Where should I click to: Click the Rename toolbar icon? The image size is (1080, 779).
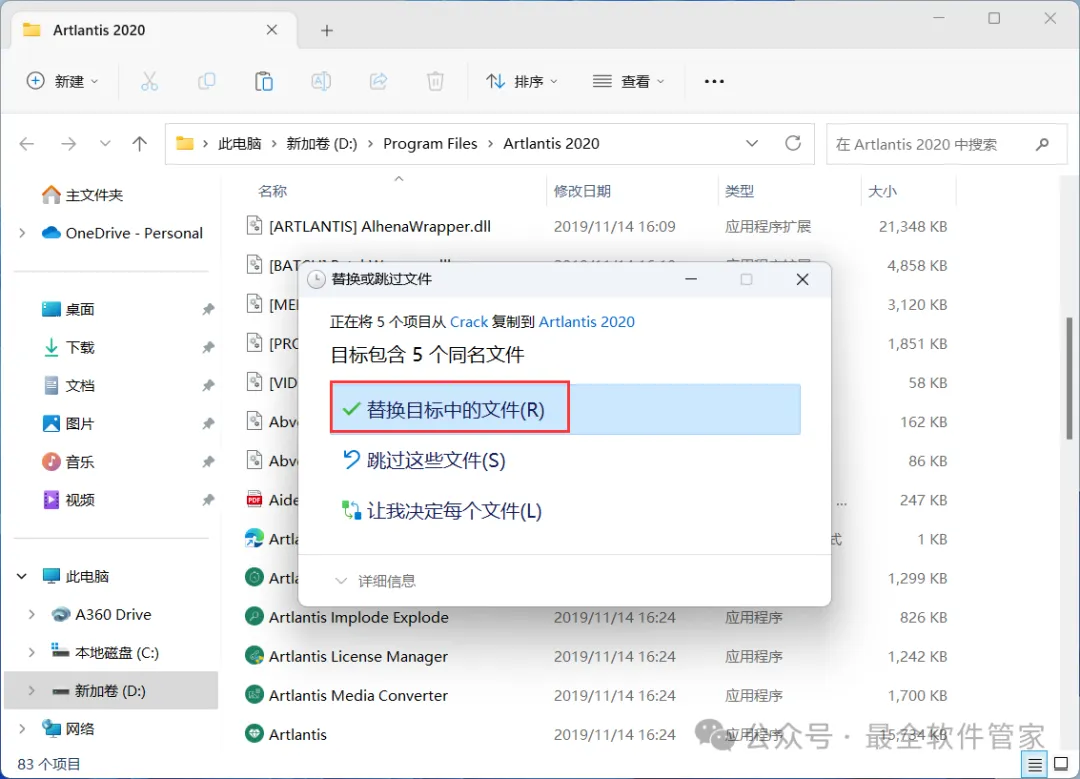(321, 81)
